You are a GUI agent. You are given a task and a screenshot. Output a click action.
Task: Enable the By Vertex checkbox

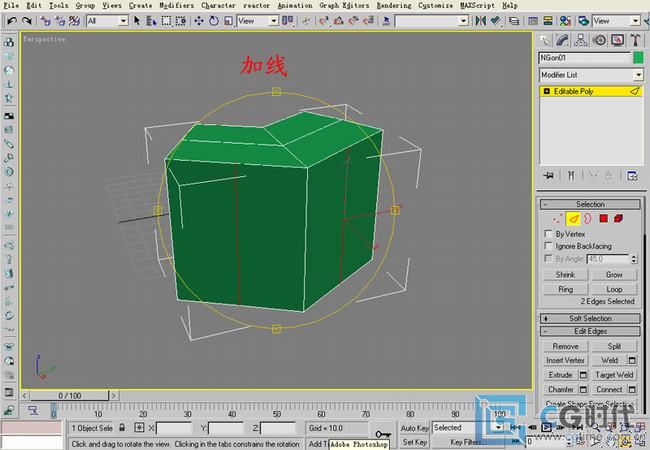[548, 234]
